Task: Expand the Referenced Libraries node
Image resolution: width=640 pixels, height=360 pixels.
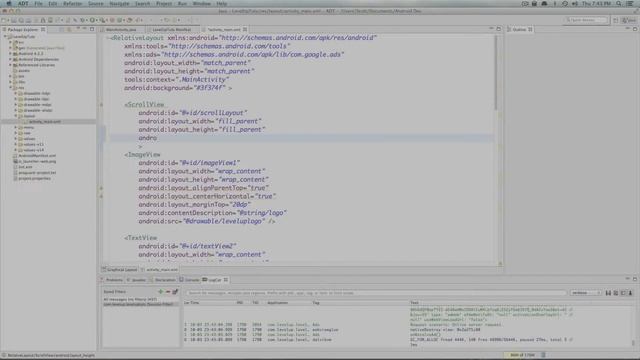Action: pyautogui.click(x=11, y=65)
